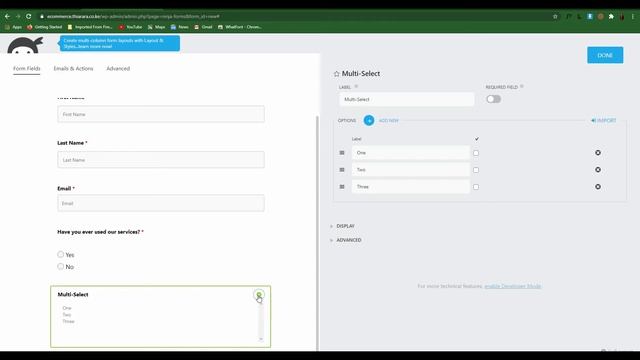The height and width of the screenshot is (360, 640).
Task: Click the Required Field help info icon
Action: pyautogui.click(x=522, y=87)
